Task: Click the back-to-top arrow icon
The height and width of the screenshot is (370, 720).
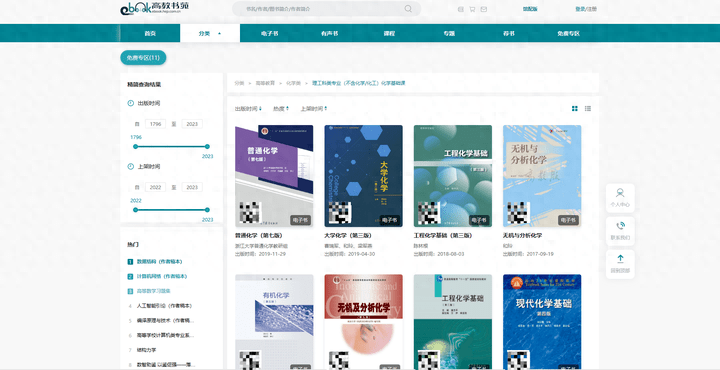Action: pos(620,258)
